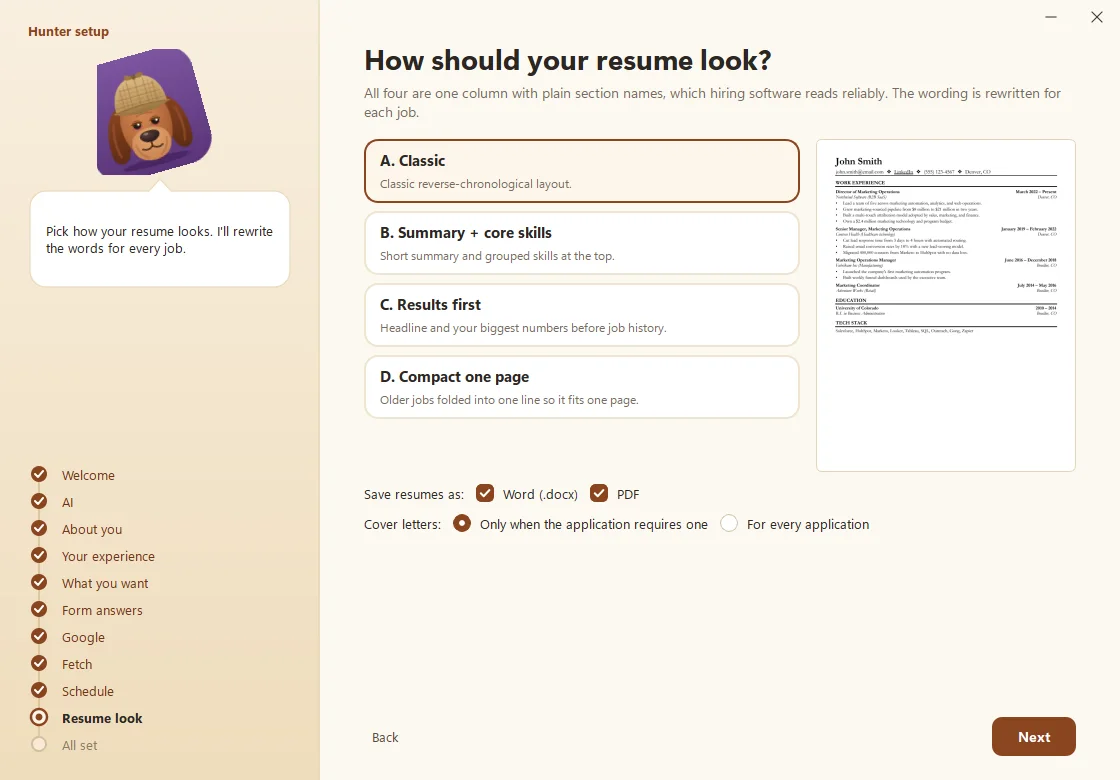1120x780 pixels.
Task: Open the Fetch step label
Action: 76,664
